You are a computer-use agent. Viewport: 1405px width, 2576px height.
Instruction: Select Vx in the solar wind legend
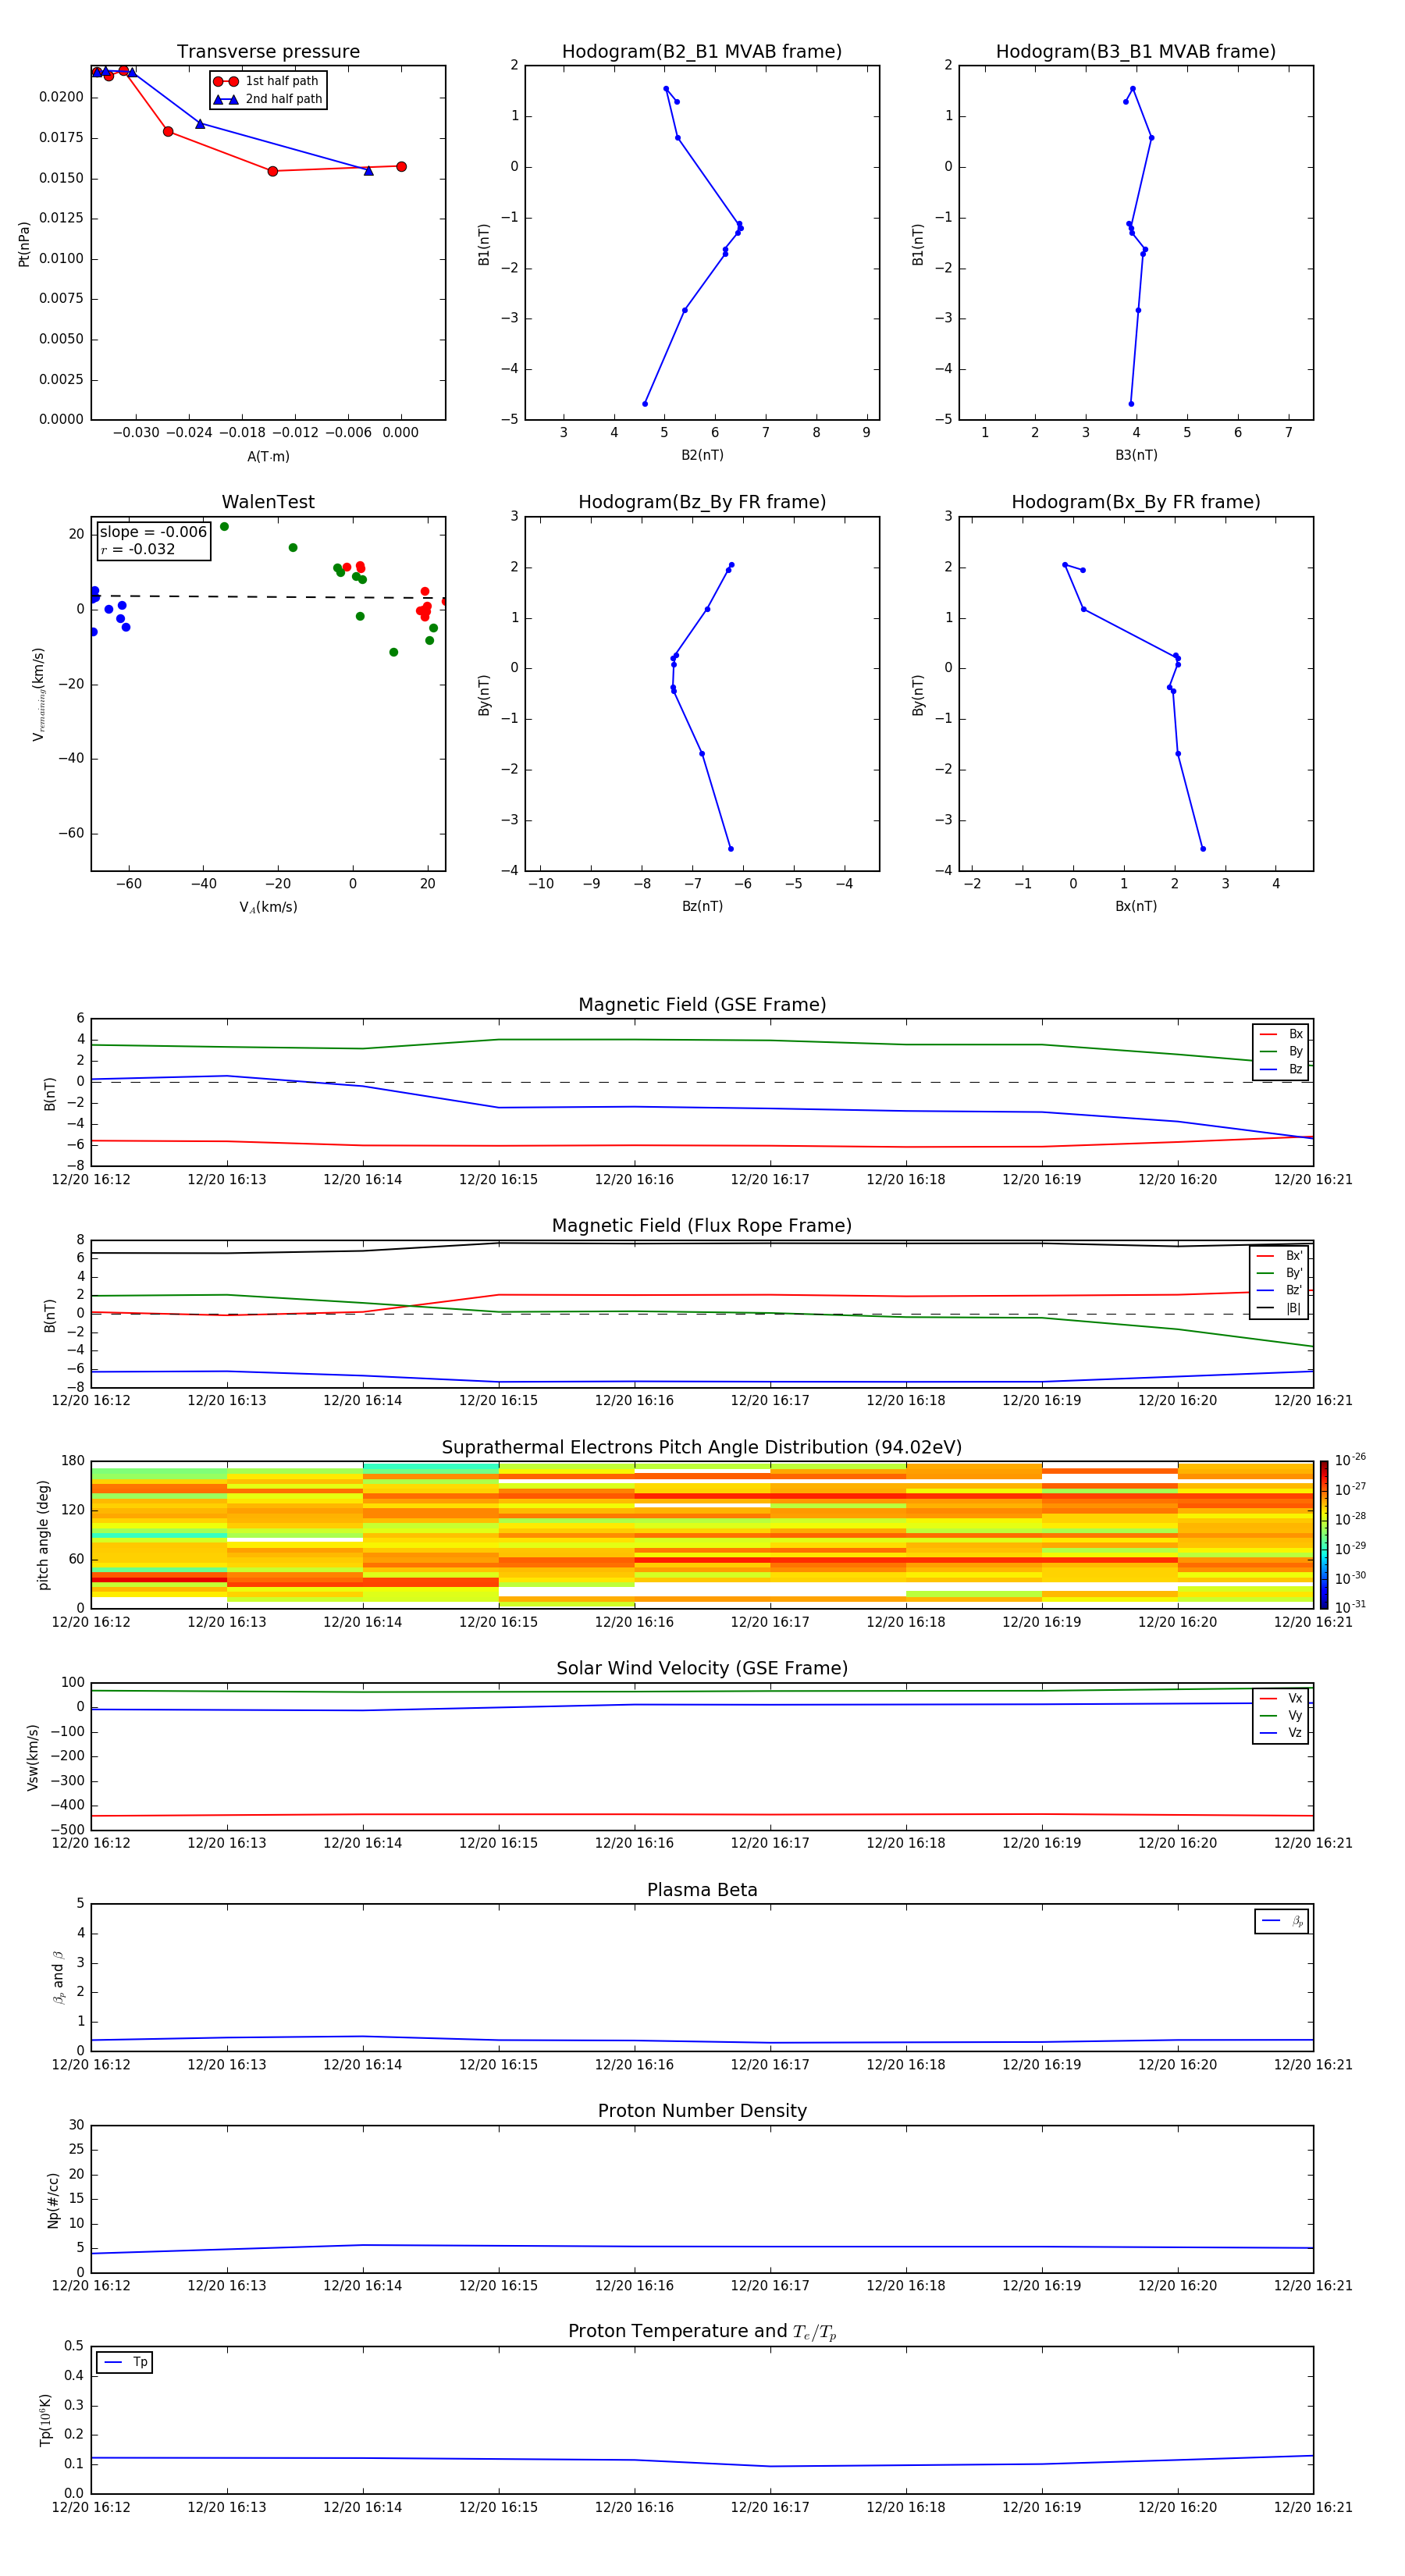1281,1698
